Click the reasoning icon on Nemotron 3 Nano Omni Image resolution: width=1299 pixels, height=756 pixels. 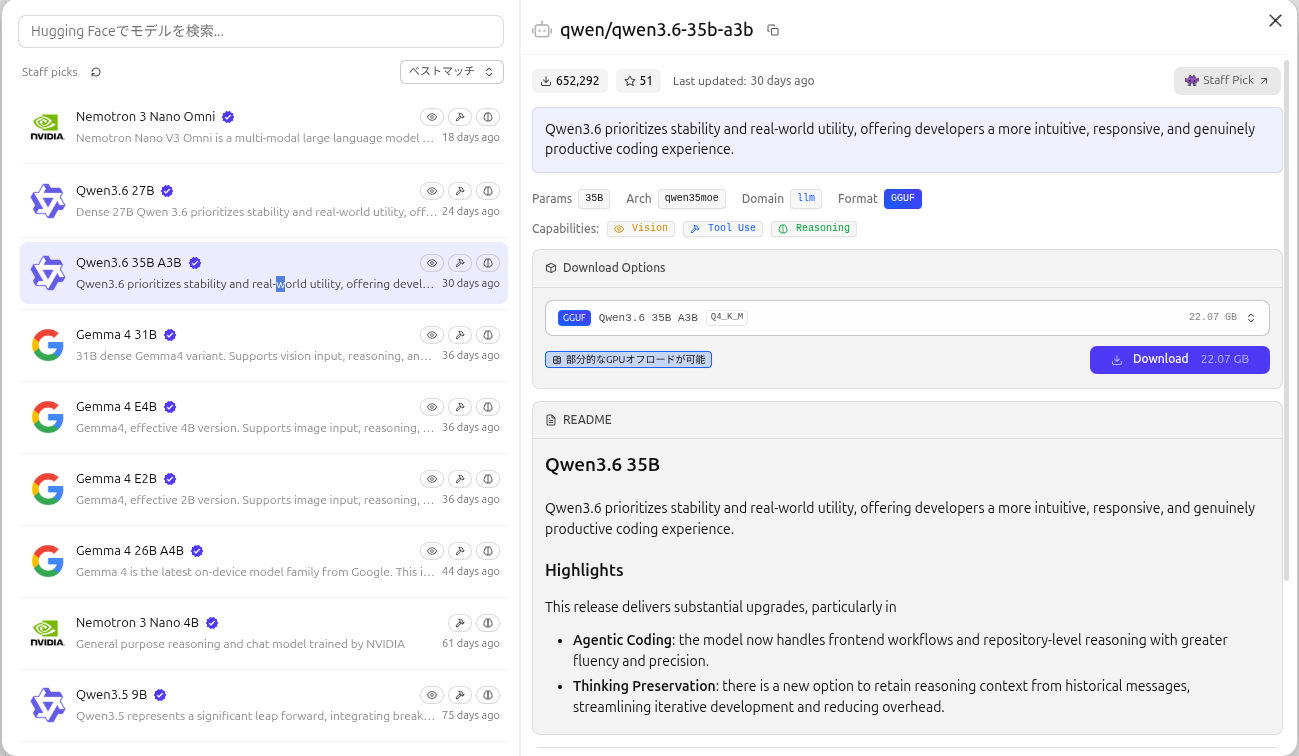(488, 117)
